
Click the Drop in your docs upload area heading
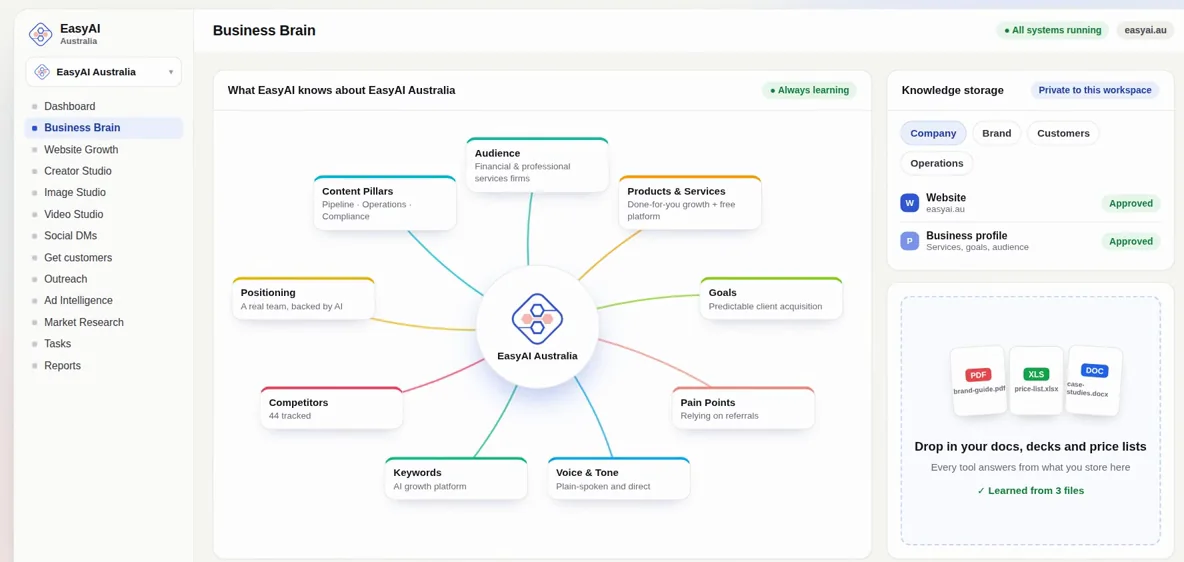tap(1030, 447)
